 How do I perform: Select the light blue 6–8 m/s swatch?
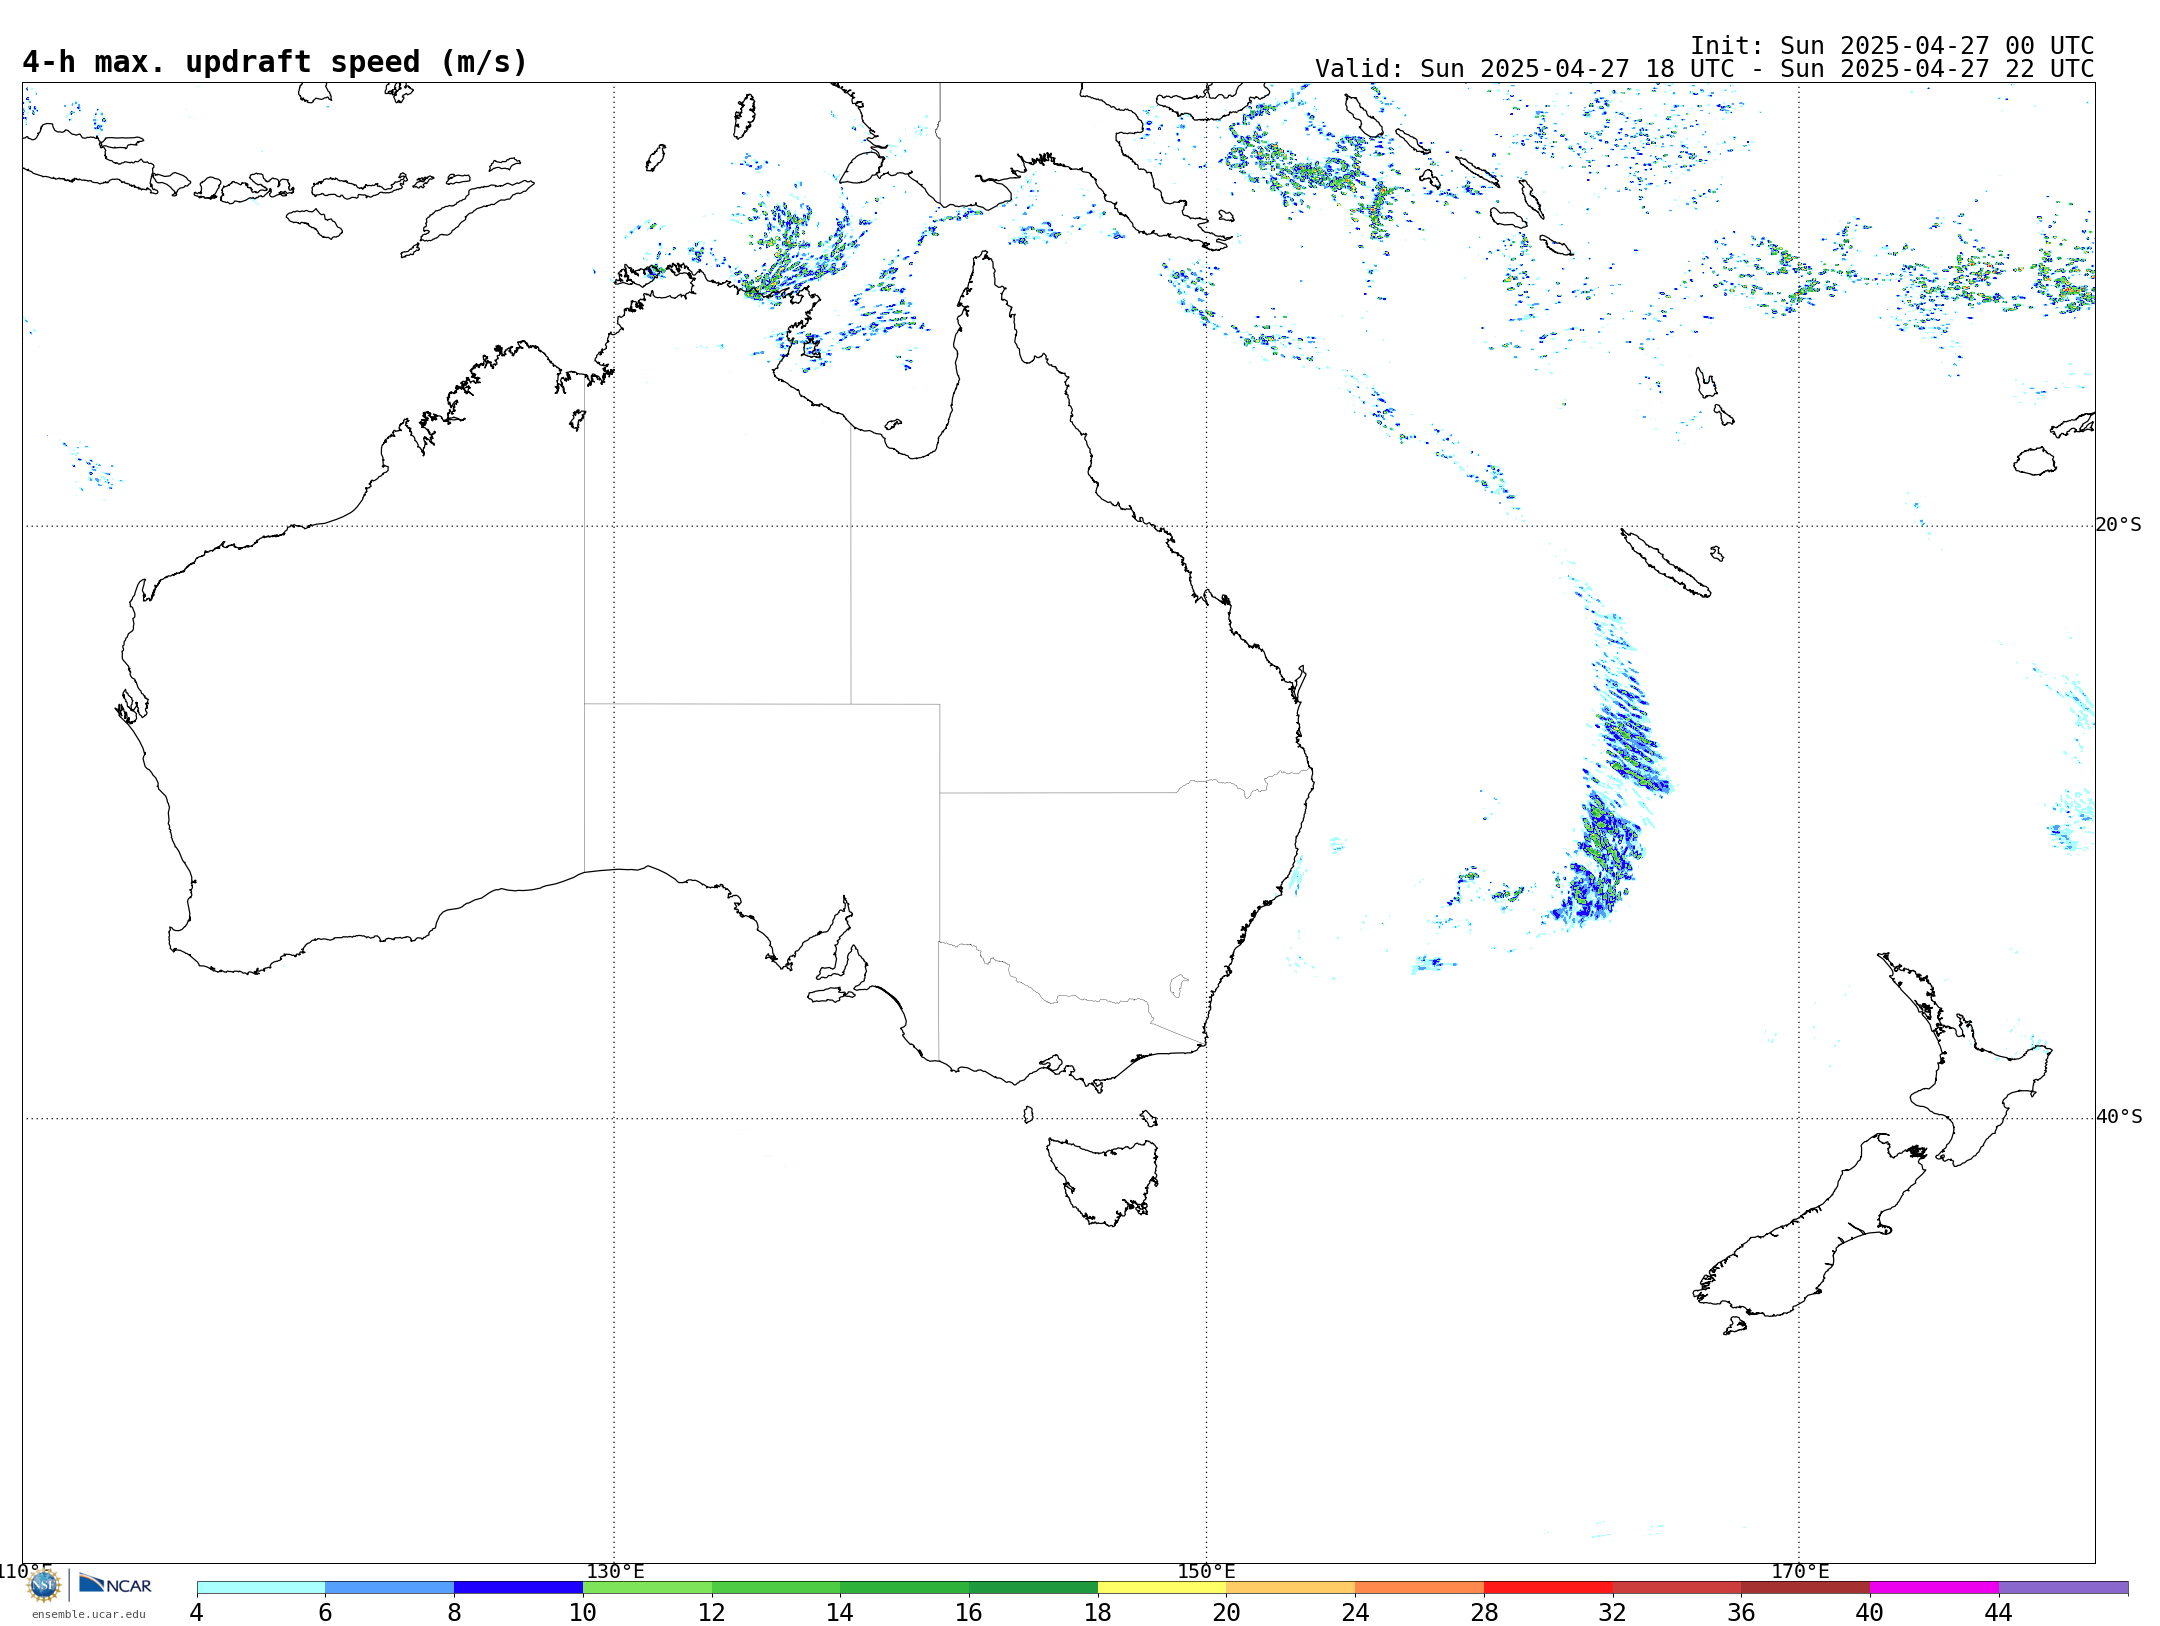click(390, 1588)
